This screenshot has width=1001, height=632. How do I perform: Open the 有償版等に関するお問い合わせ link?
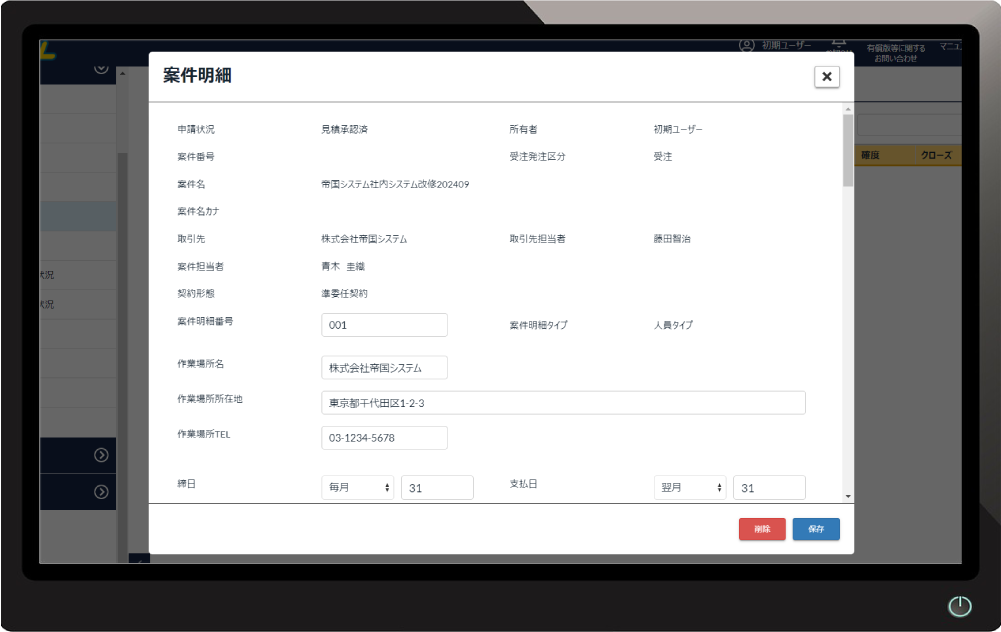tap(896, 47)
